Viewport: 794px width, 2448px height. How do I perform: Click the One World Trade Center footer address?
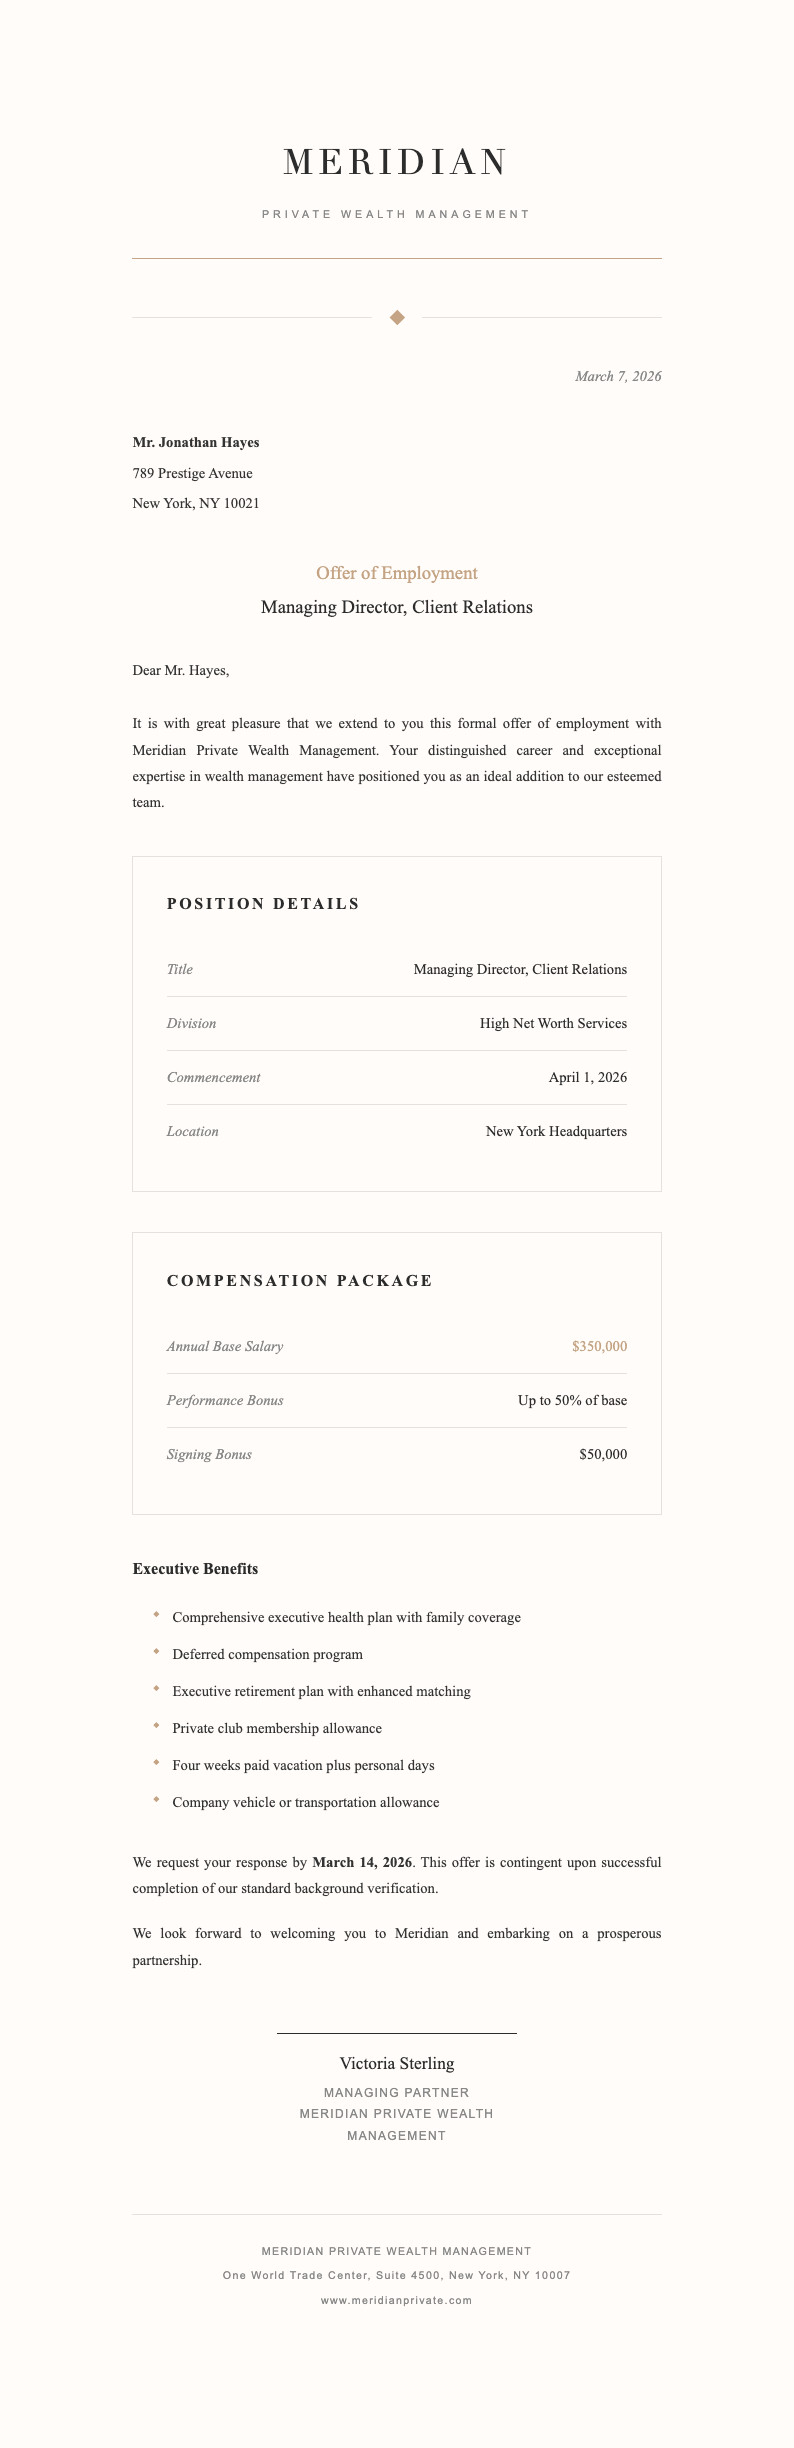pyautogui.click(x=396, y=2275)
